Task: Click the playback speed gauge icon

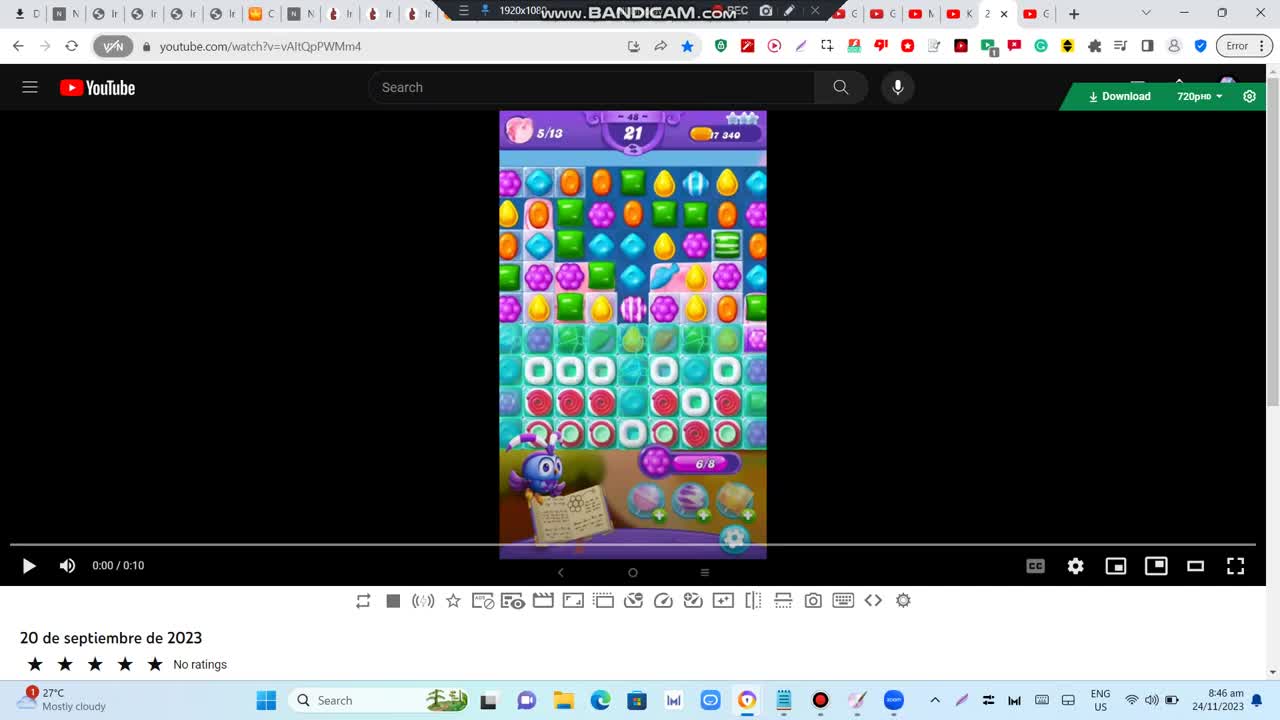Action: (x=663, y=600)
